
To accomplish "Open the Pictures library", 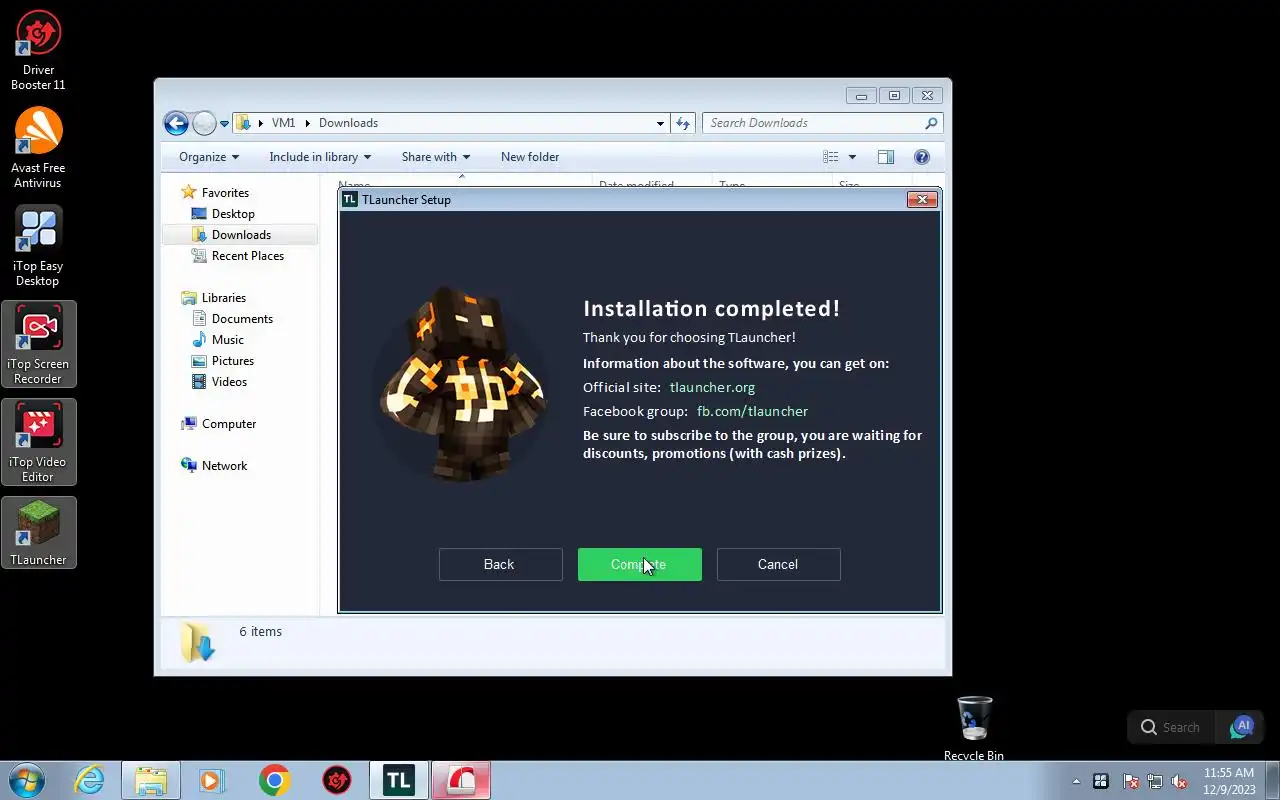I will tap(233, 361).
